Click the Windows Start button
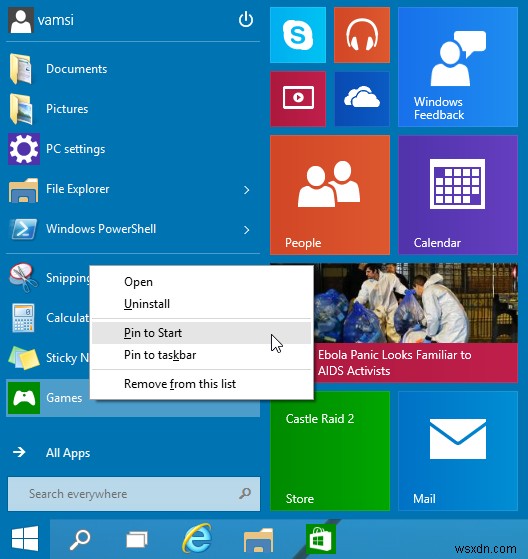Viewport: 528px width, 559px height. coord(25,538)
